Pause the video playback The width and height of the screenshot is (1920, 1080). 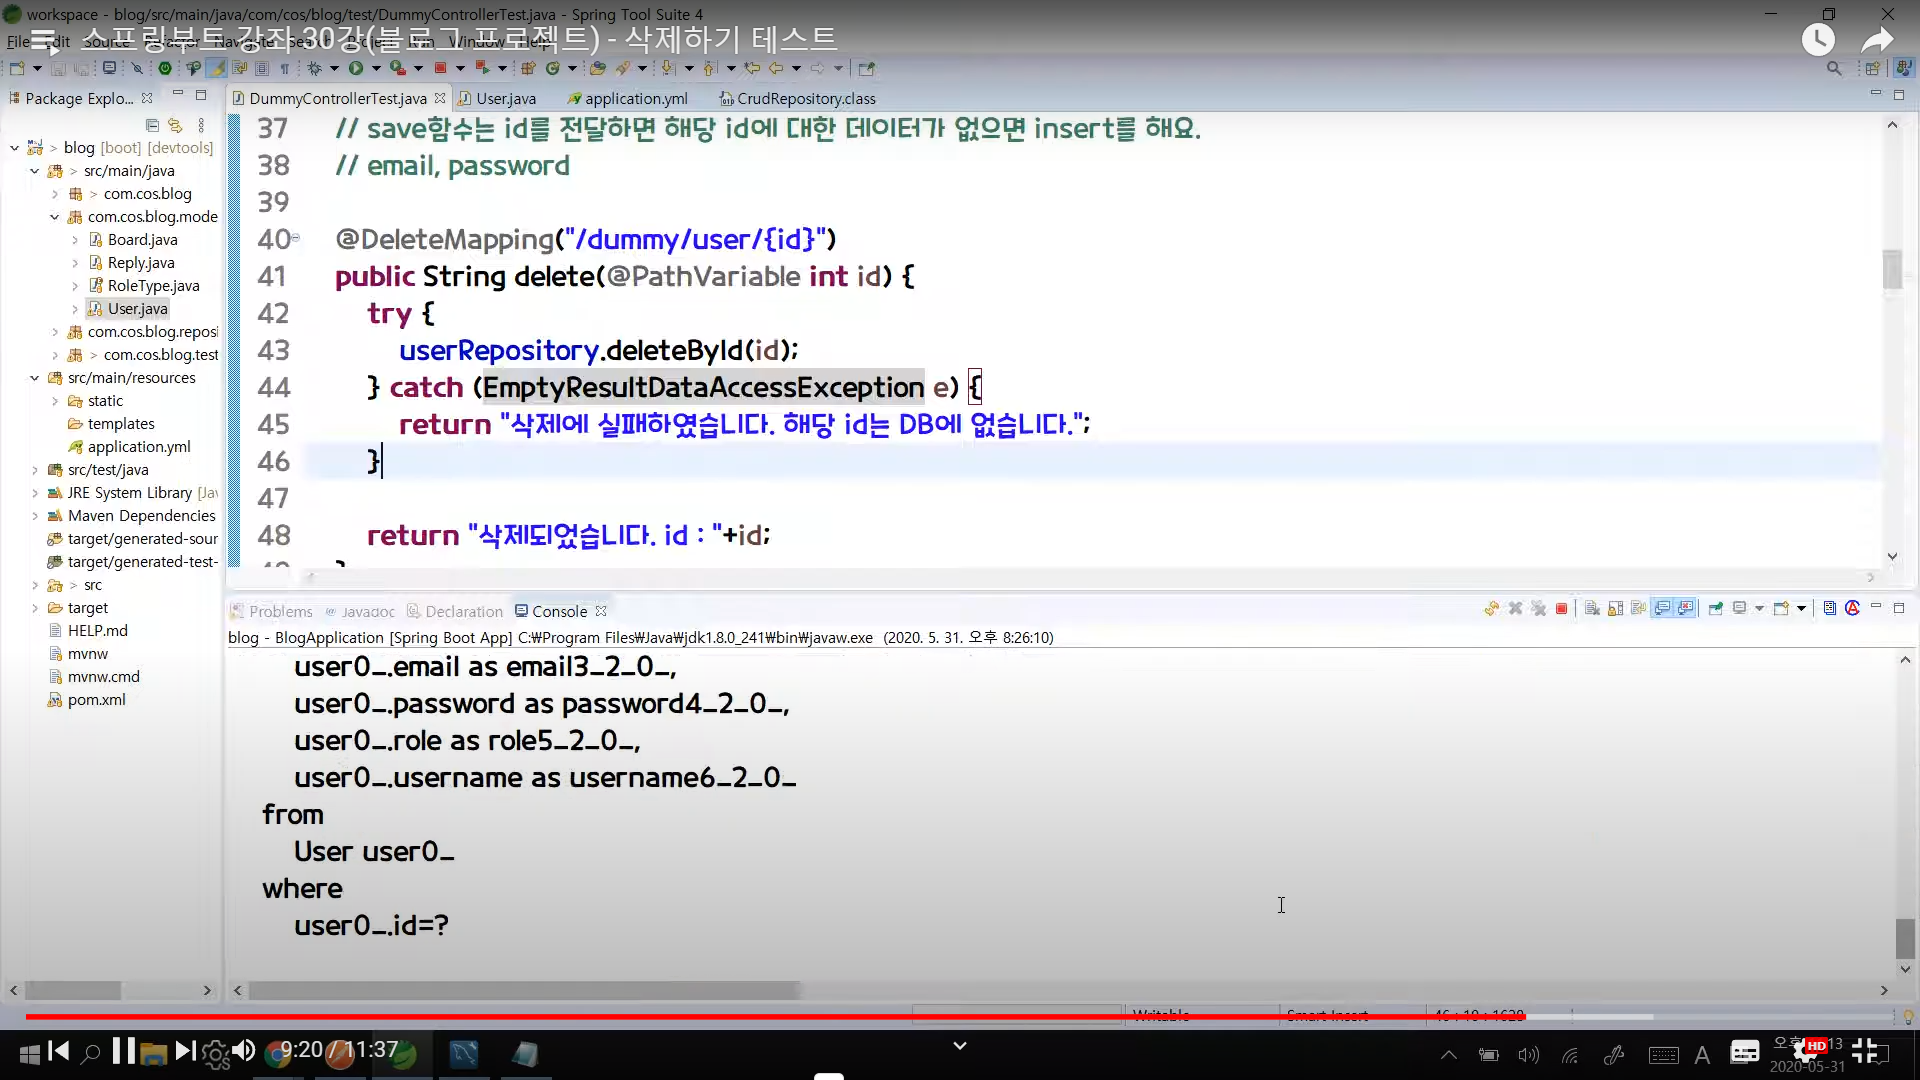click(x=124, y=1050)
